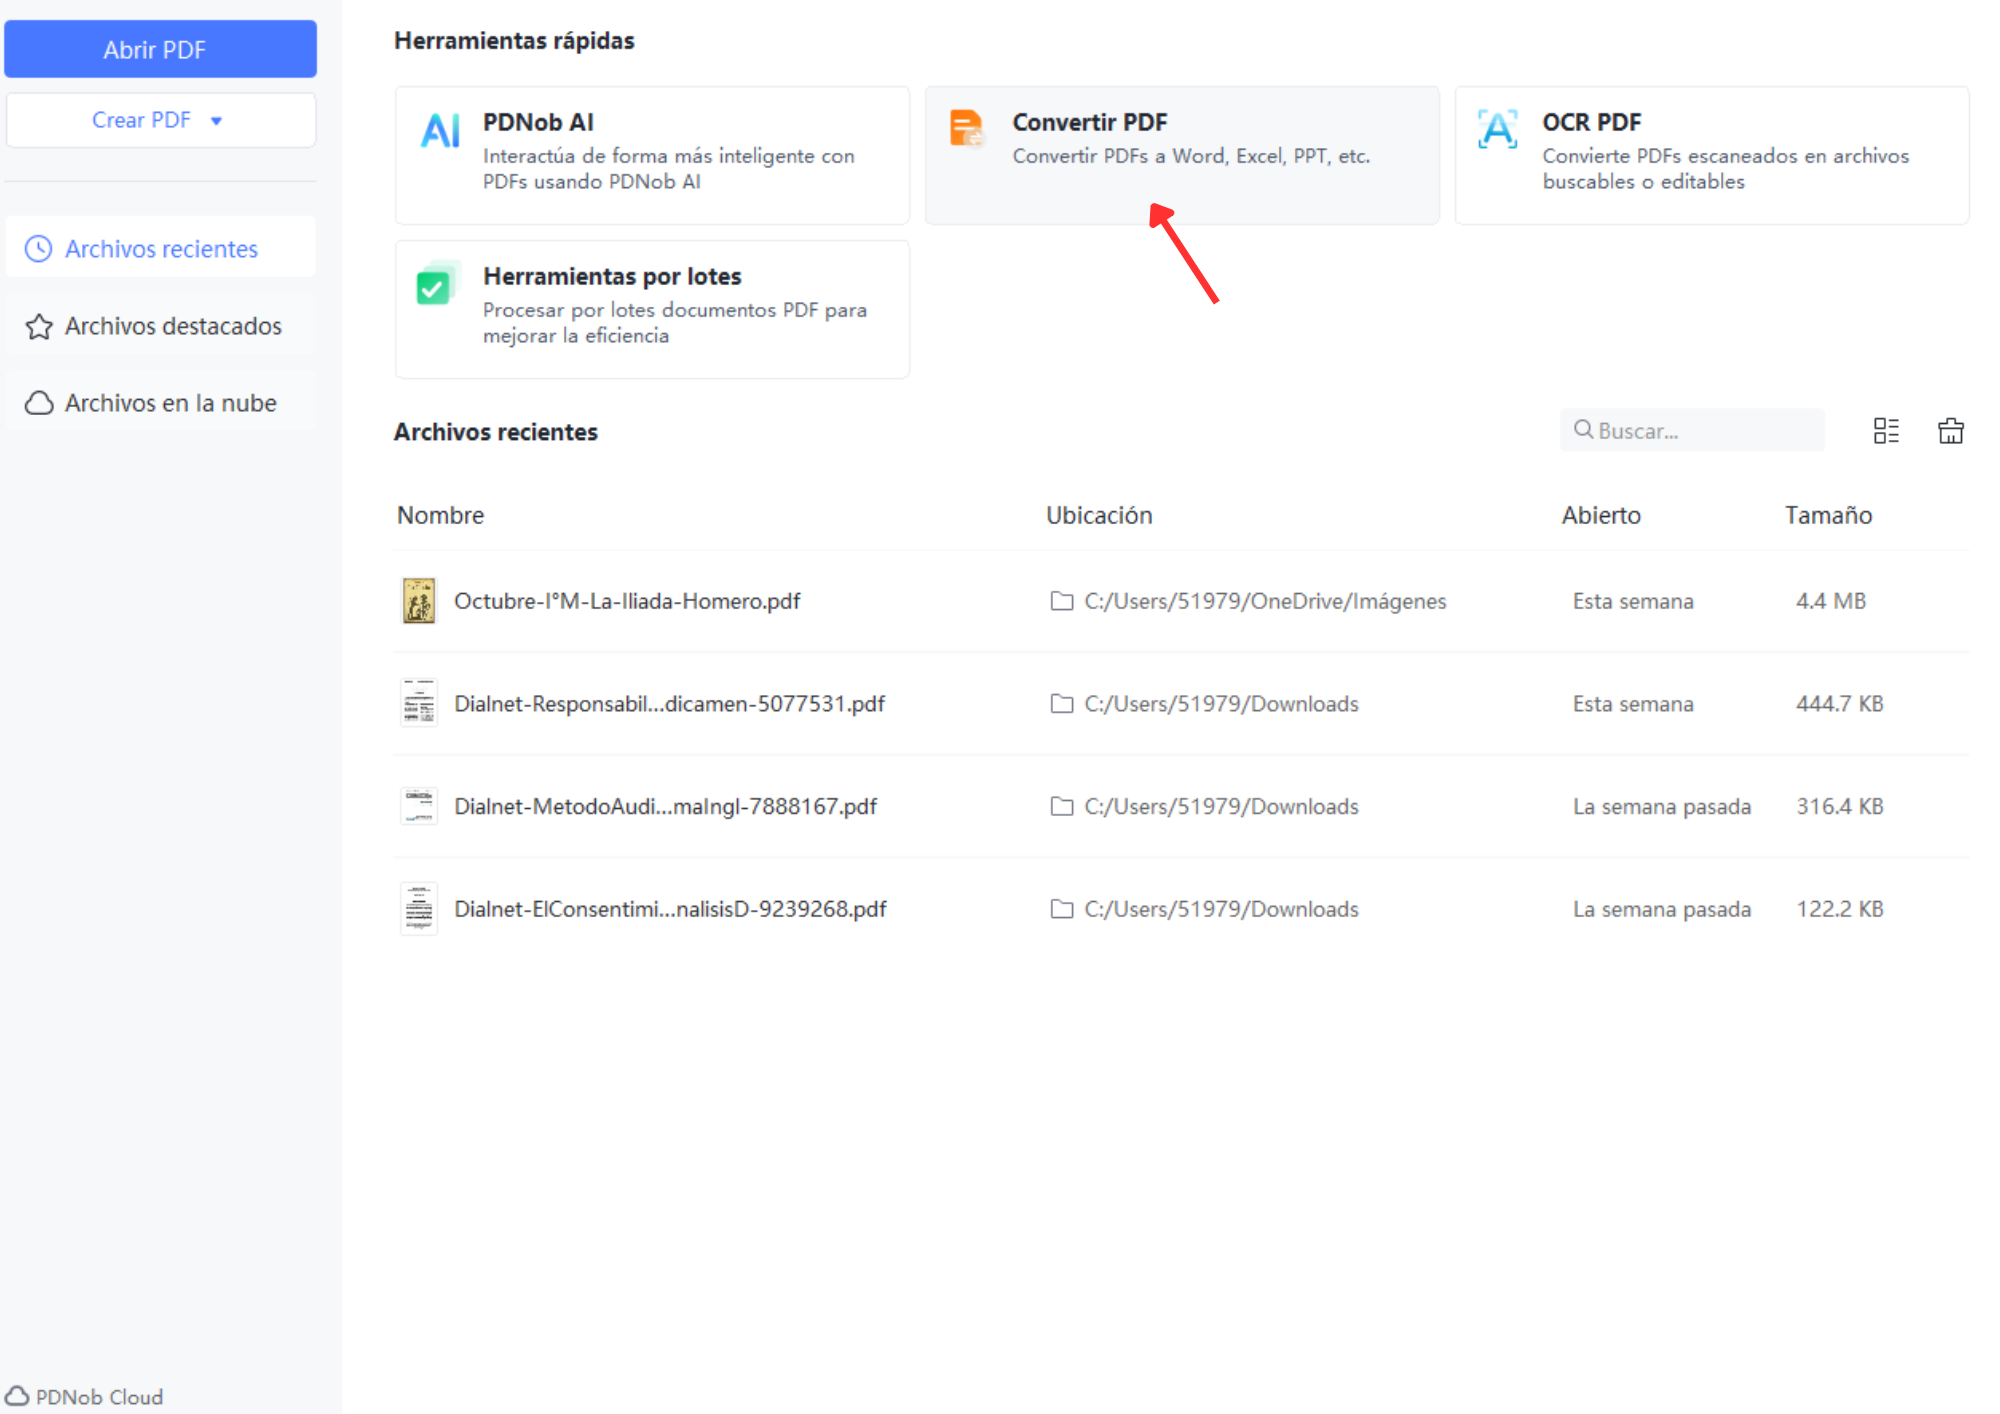Click thumbnail of Dialnet-MetodoAudi file

[x=419, y=805]
